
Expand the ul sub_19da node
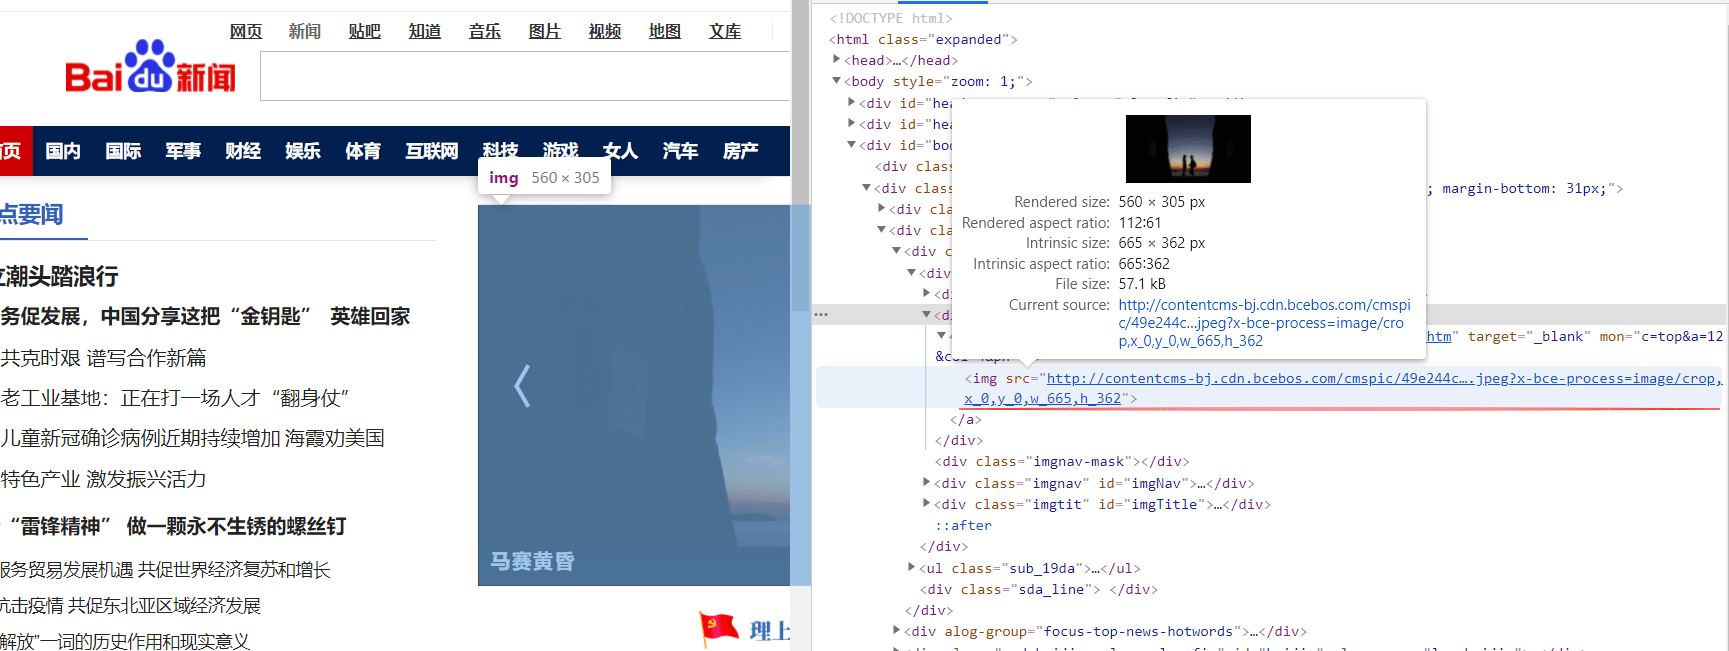pyautogui.click(x=911, y=568)
